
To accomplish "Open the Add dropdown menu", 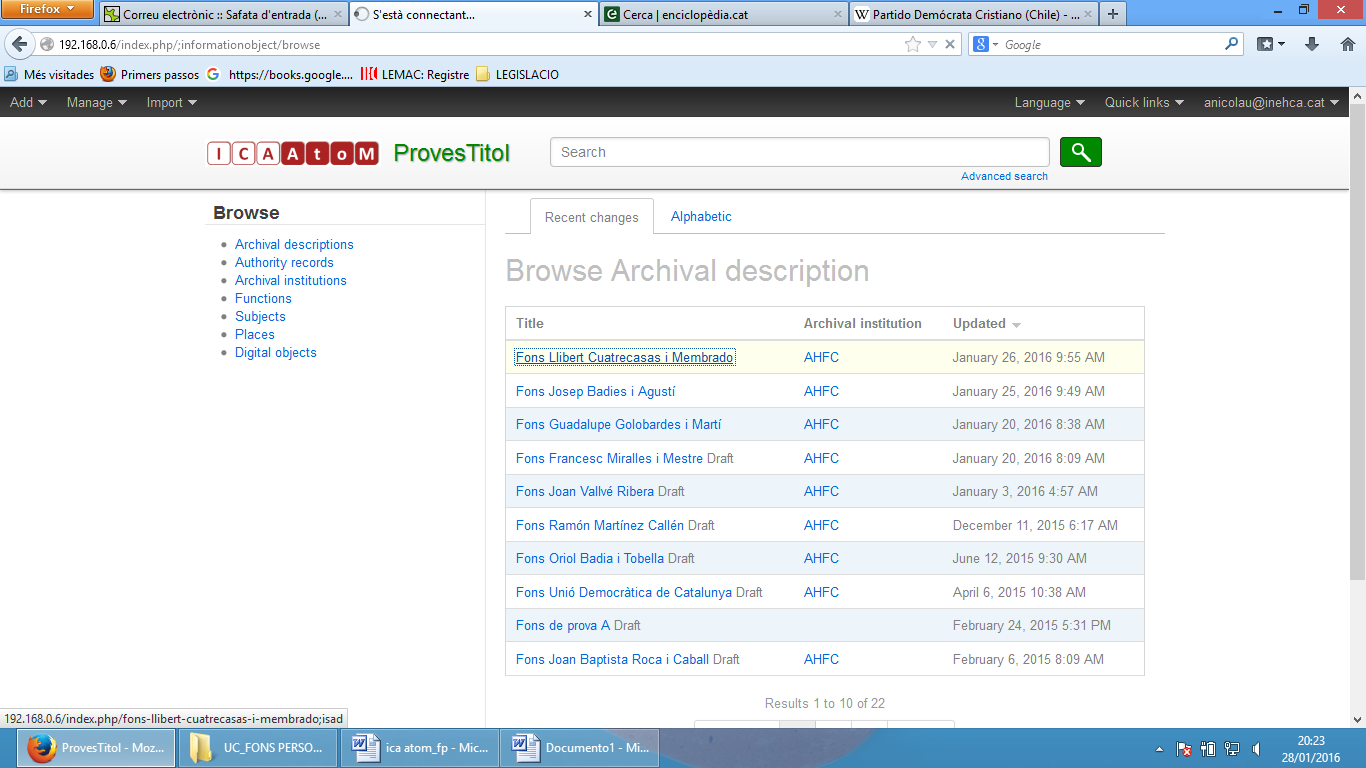I will point(28,102).
